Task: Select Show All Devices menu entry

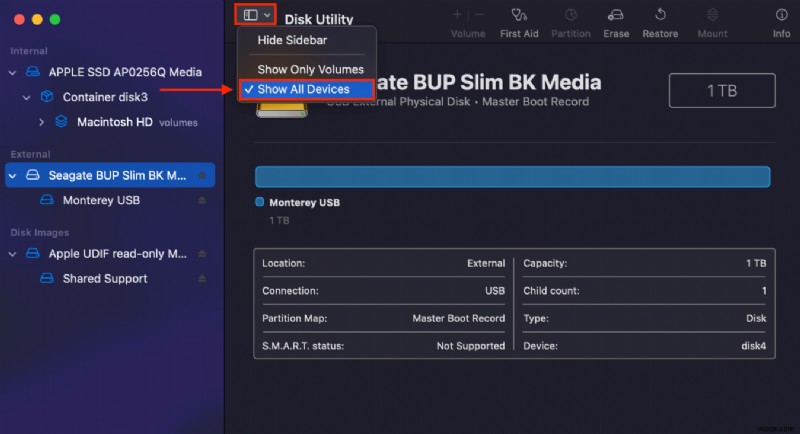Action: (306, 90)
